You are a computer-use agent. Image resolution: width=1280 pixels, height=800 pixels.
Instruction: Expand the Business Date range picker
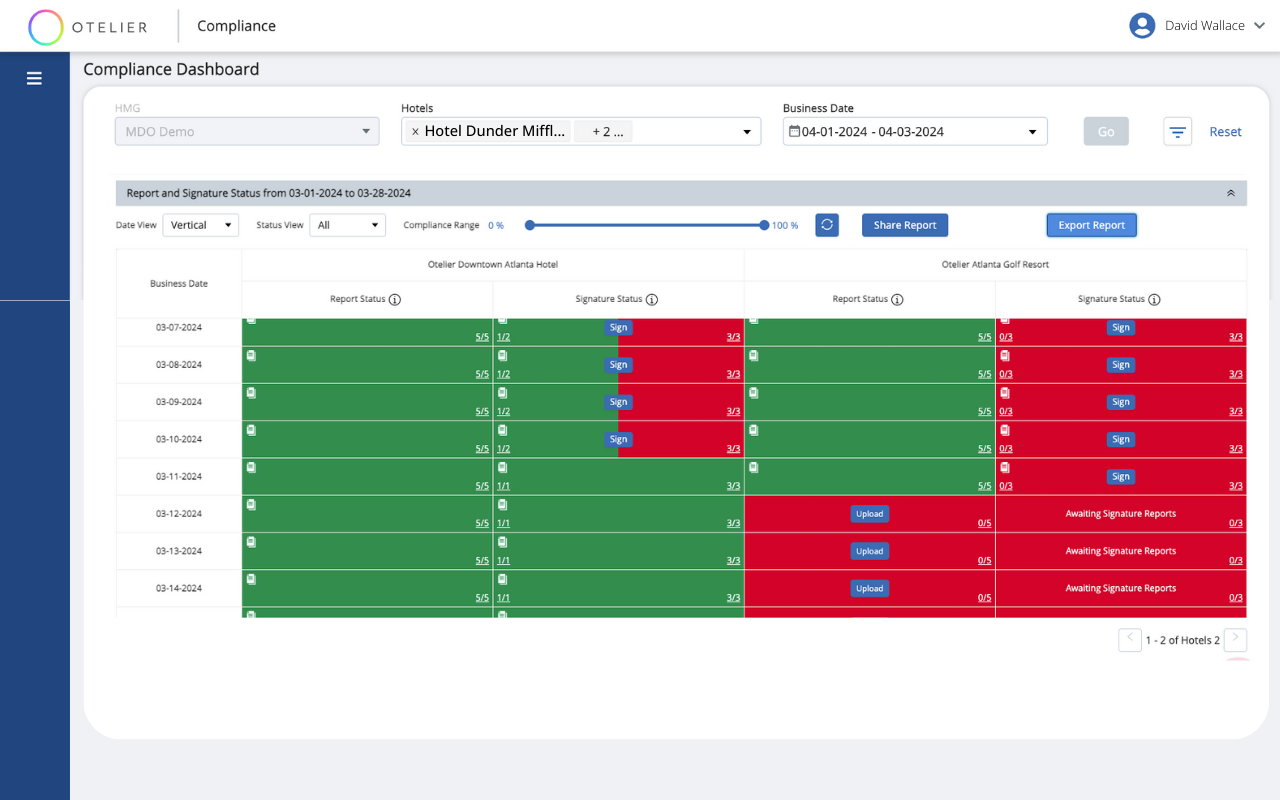pyautogui.click(x=1032, y=132)
